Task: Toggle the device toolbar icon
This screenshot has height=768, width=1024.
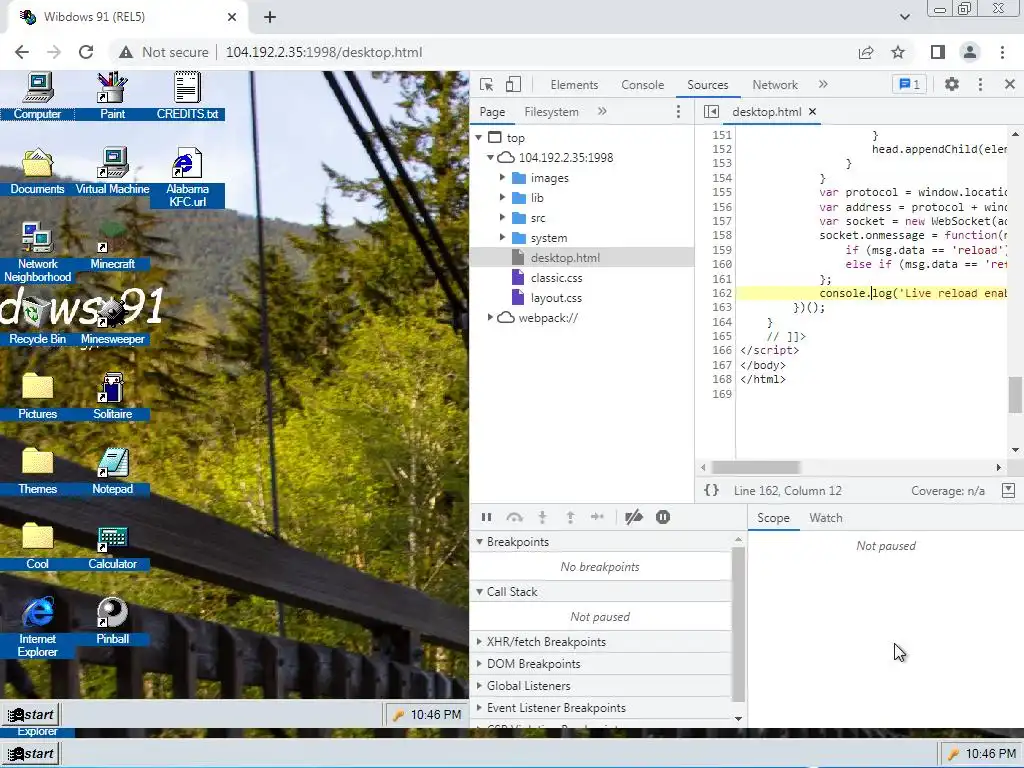Action: pyautogui.click(x=513, y=85)
